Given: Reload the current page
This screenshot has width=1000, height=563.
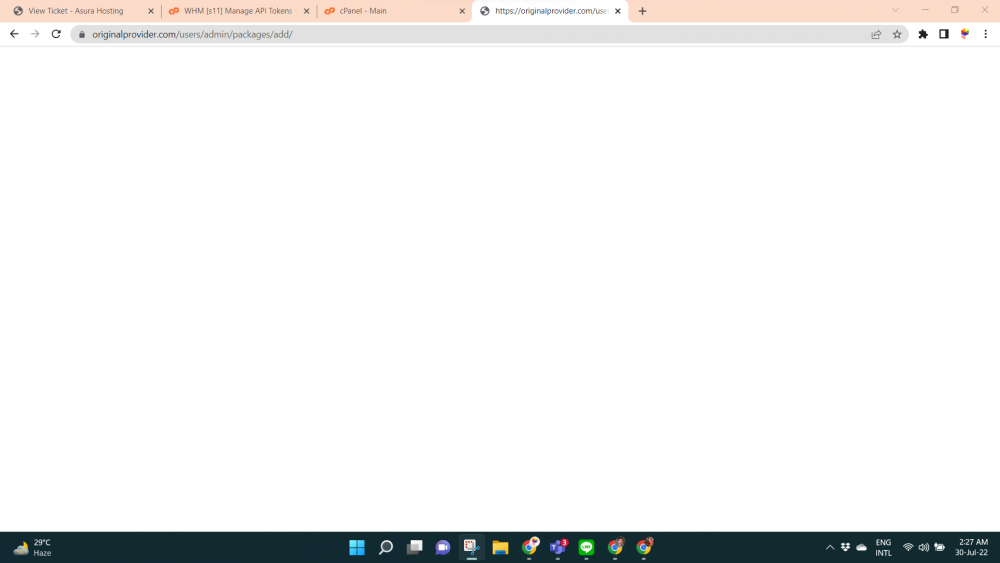Looking at the screenshot, I should coord(56,34).
